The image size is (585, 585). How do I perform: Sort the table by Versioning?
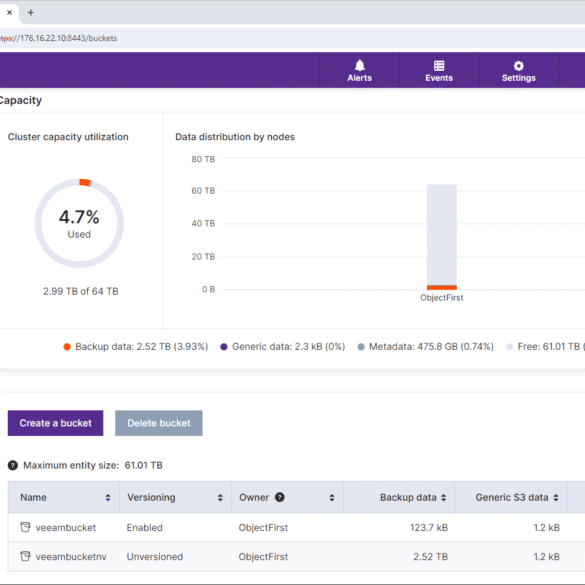click(220, 497)
